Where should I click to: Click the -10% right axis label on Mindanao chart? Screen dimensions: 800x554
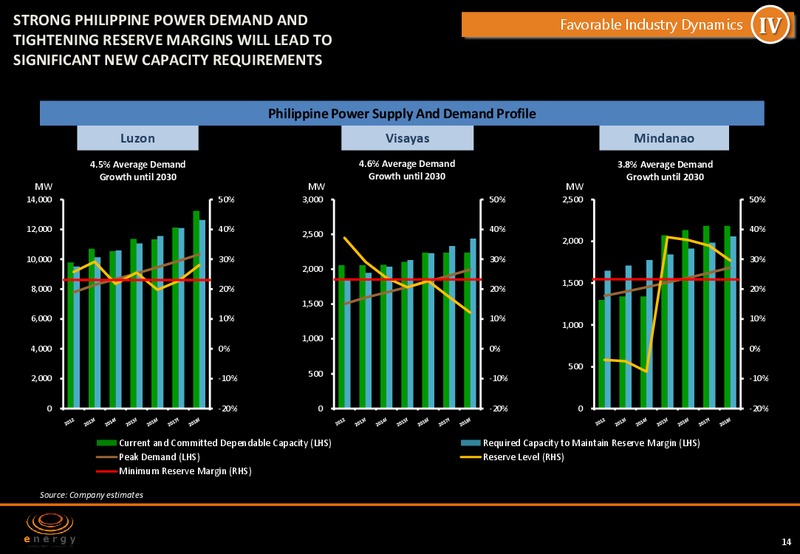pyautogui.click(x=758, y=379)
